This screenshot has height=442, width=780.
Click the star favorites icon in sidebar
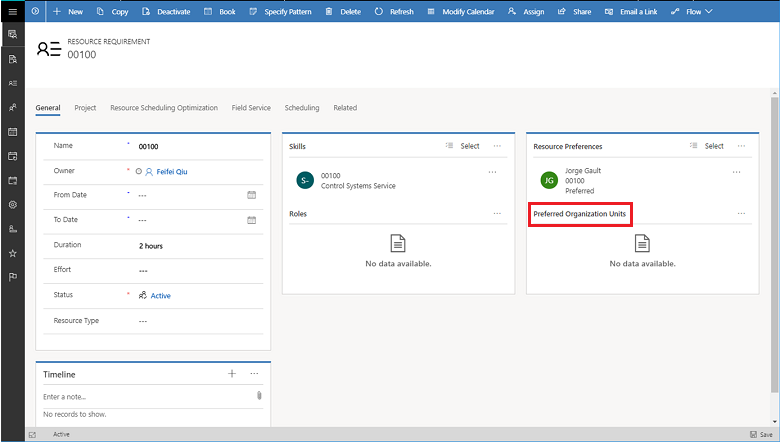[x=12, y=253]
